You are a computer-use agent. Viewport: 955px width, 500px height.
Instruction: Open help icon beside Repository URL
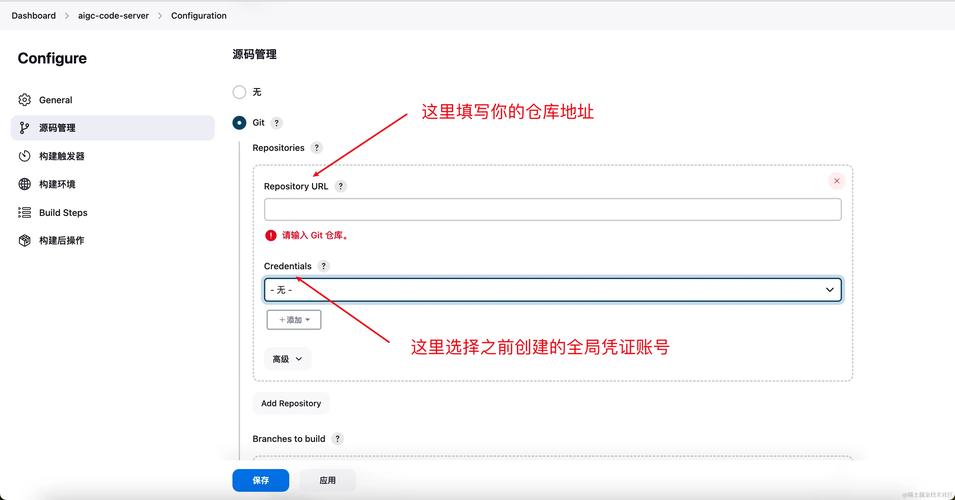(x=340, y=186)
